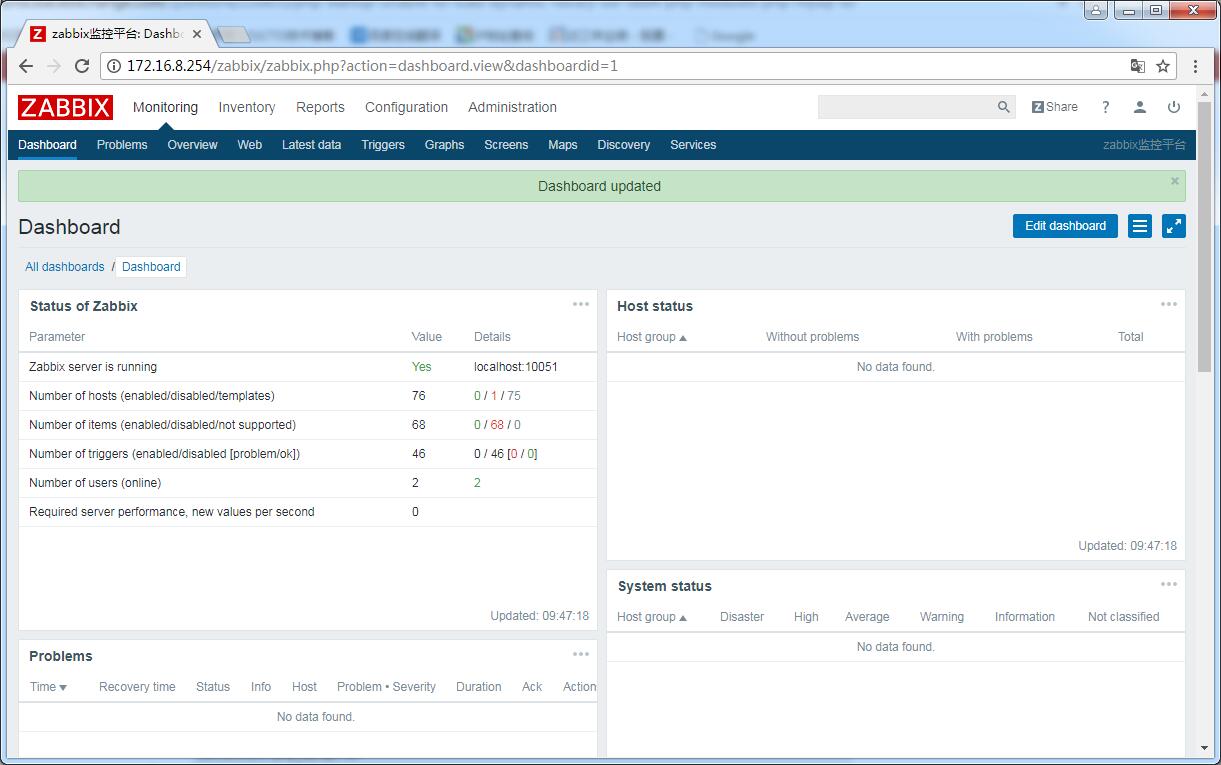Click the sign out power icon
The image size is (1221, 765).
click(x=1174, y=107)
